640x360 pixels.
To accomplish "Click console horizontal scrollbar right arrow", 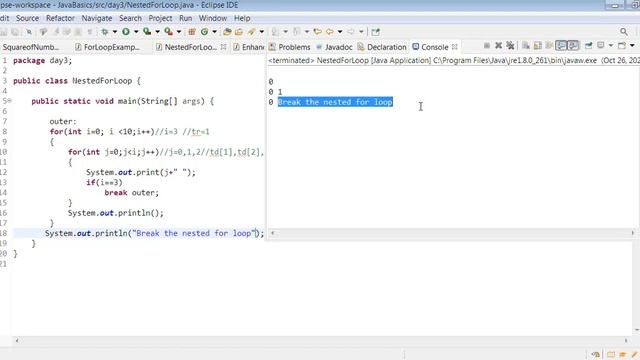I will click(x=633, y=233).
